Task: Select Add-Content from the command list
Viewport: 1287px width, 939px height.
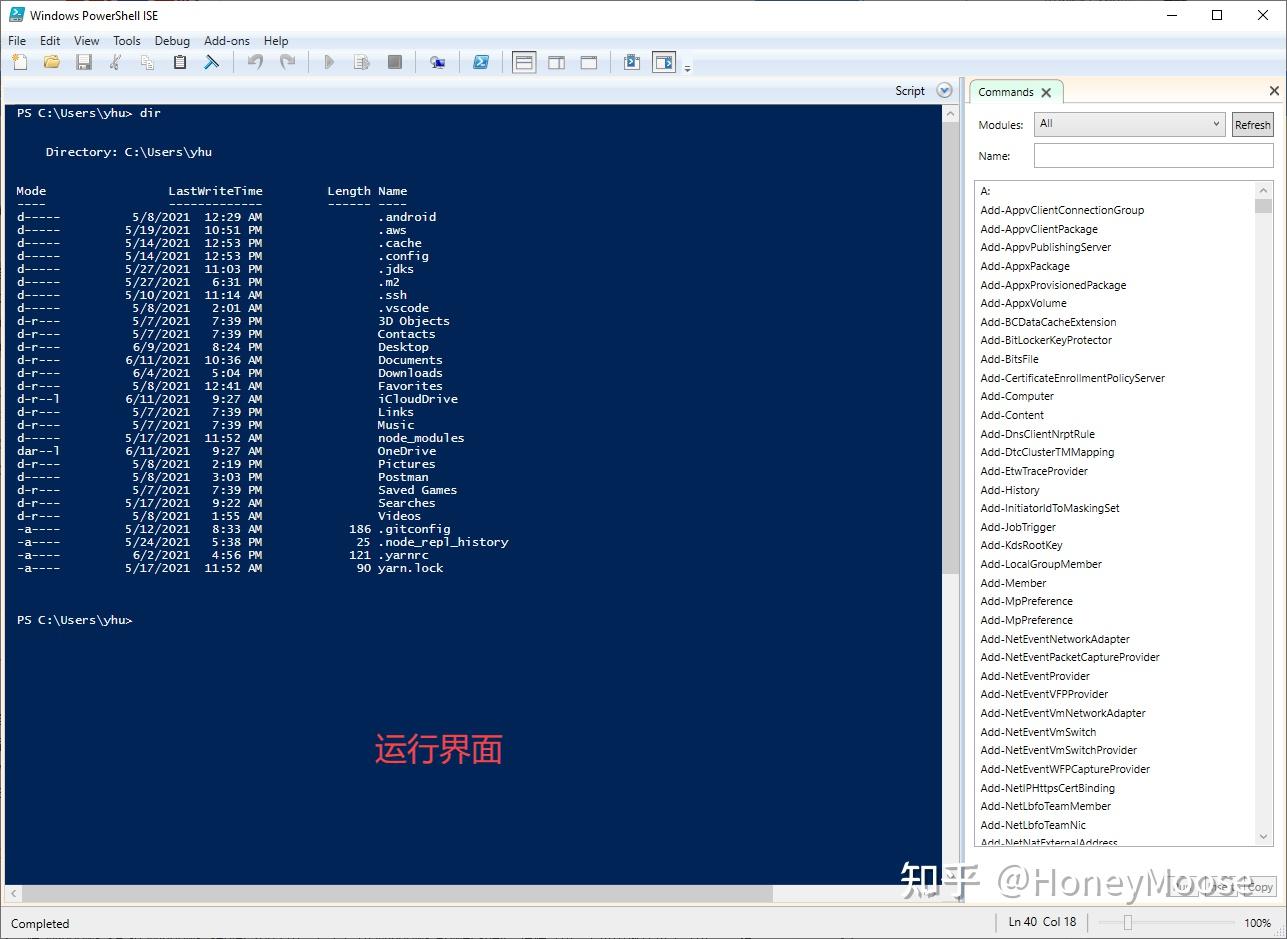Action: pos(1011,415)
